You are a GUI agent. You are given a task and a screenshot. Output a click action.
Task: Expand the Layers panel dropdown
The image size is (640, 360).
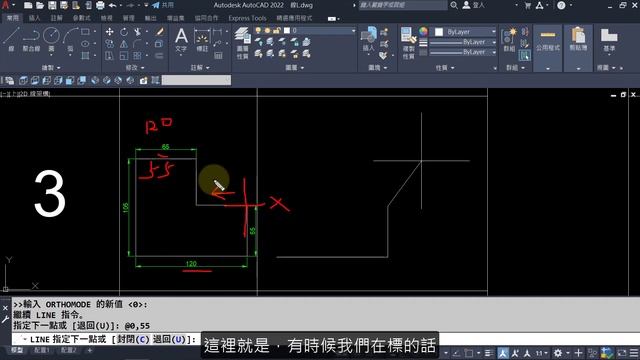click(295, 68)
